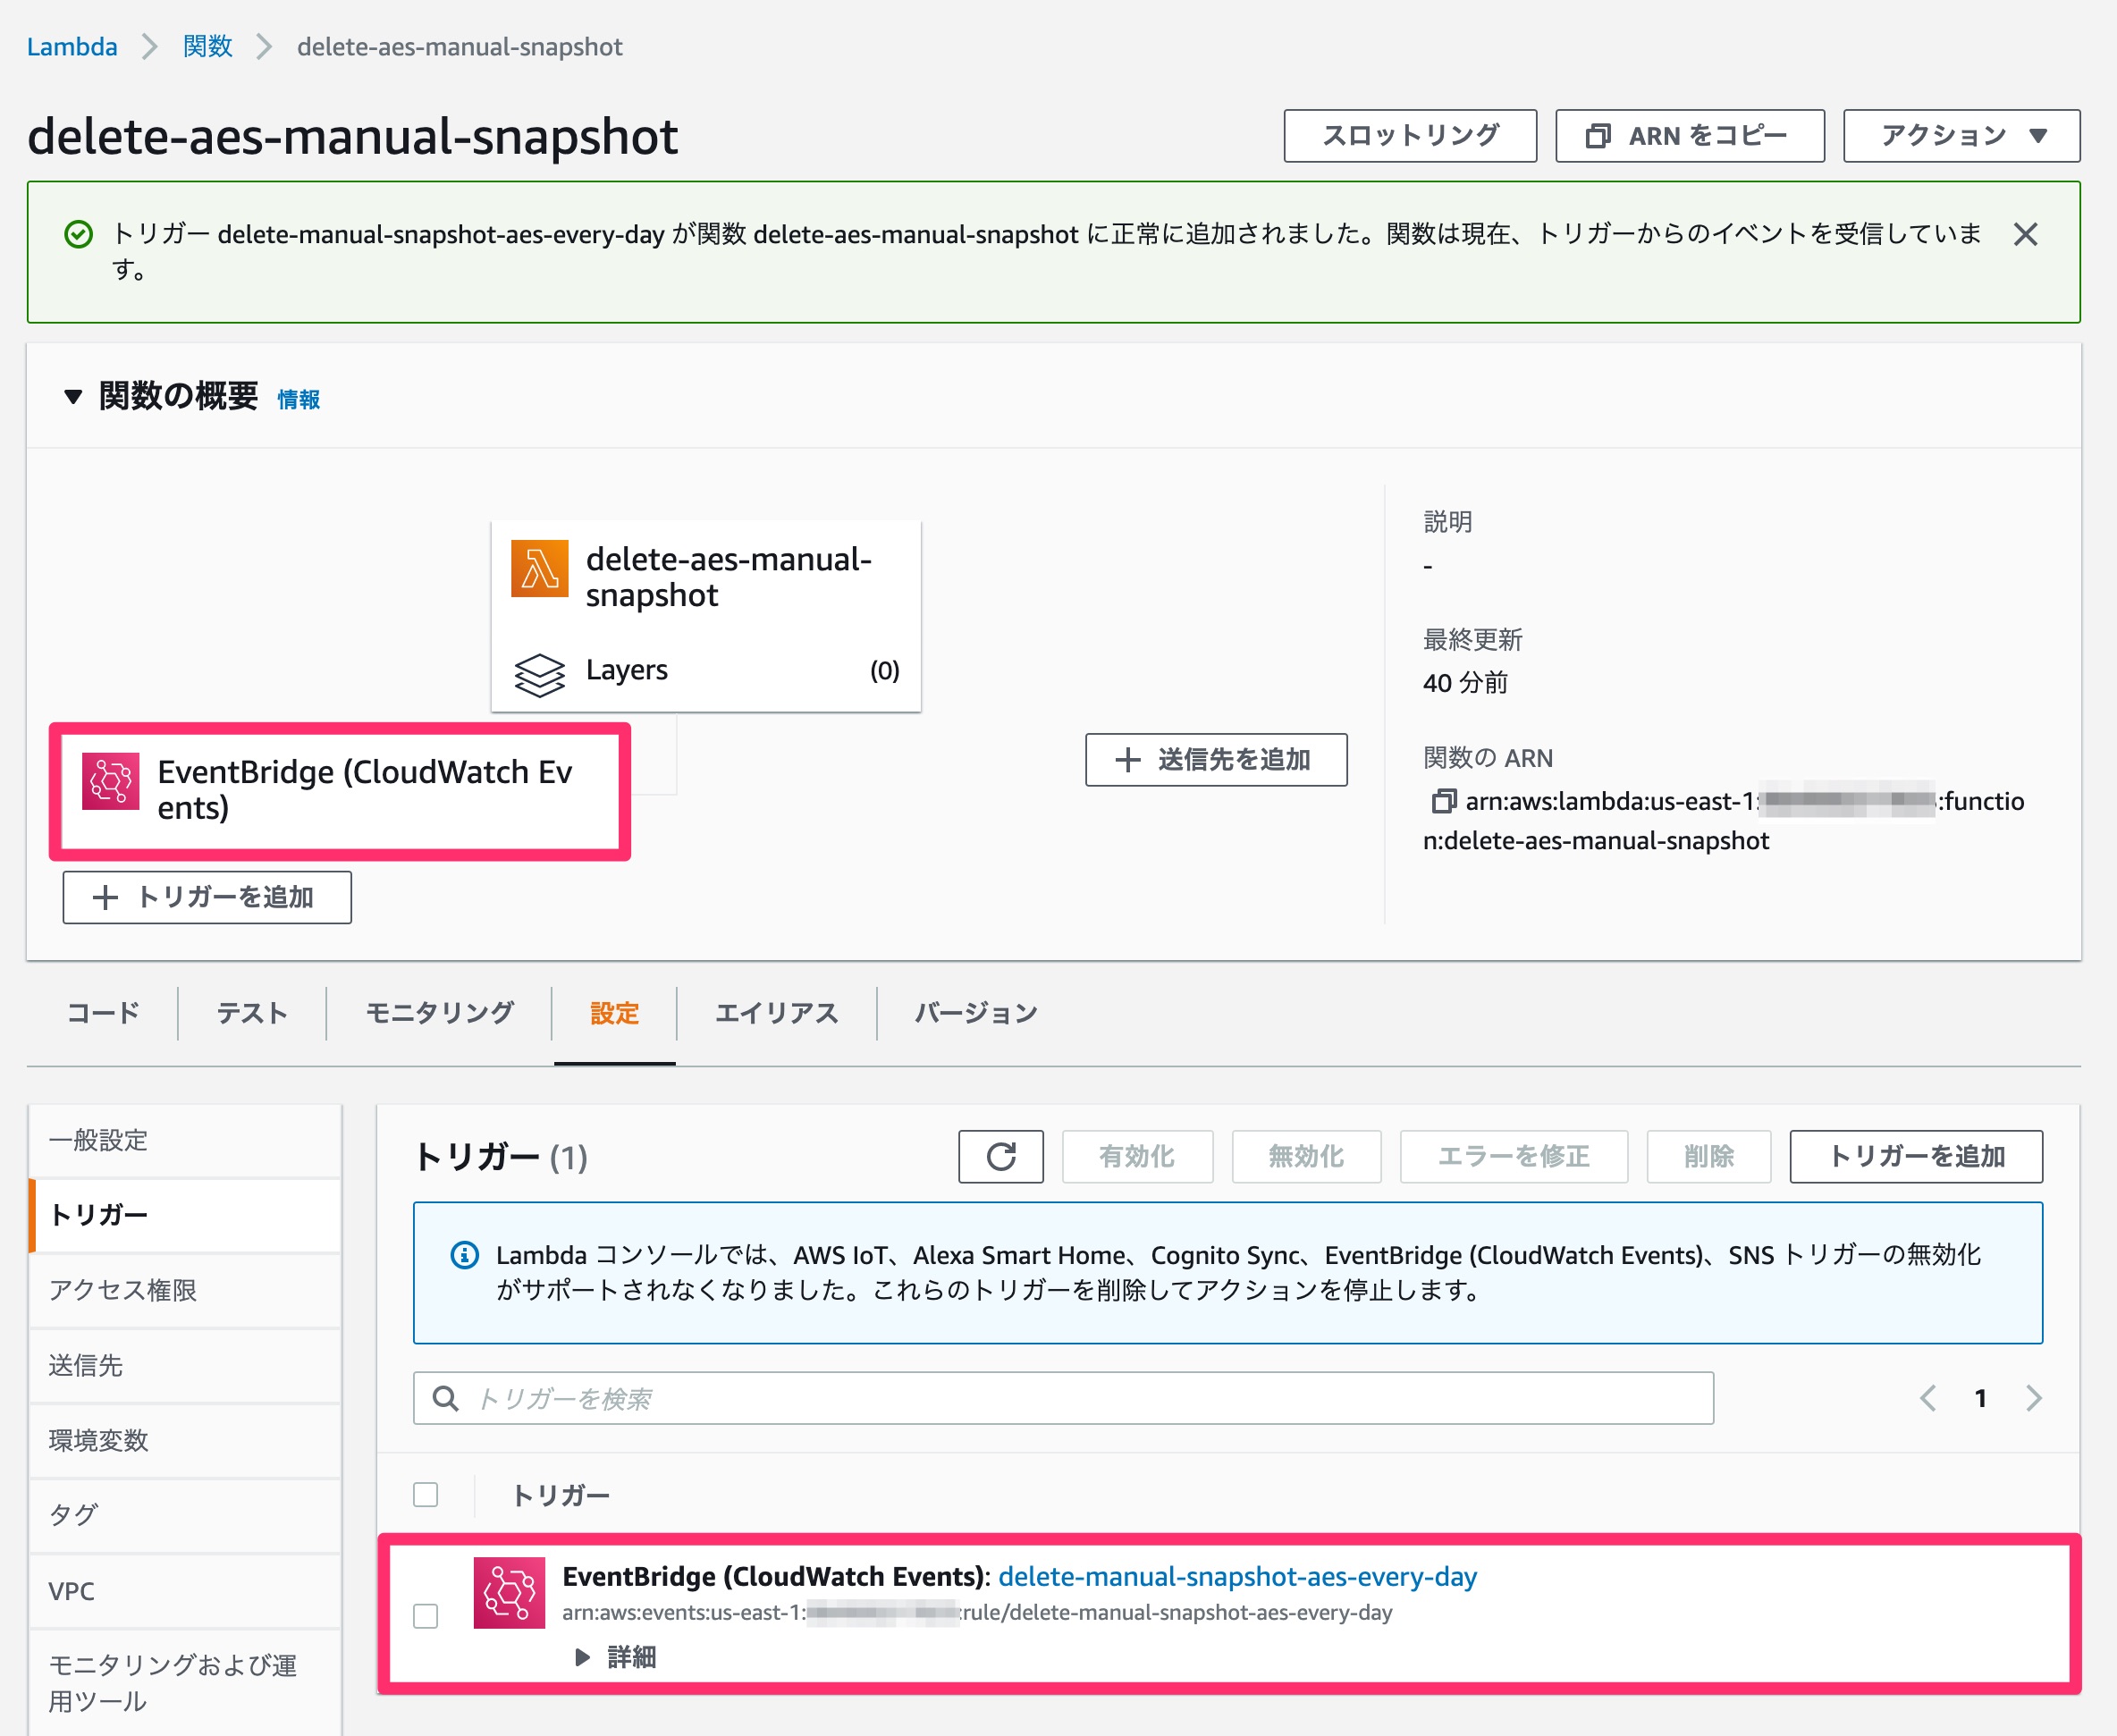Click the エラーを修正 button
2117x1736 pixels.
1513,1157
